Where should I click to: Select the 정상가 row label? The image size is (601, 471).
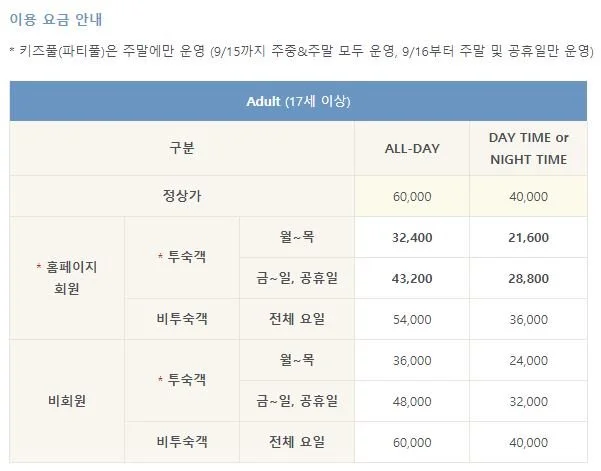(182, 196)
